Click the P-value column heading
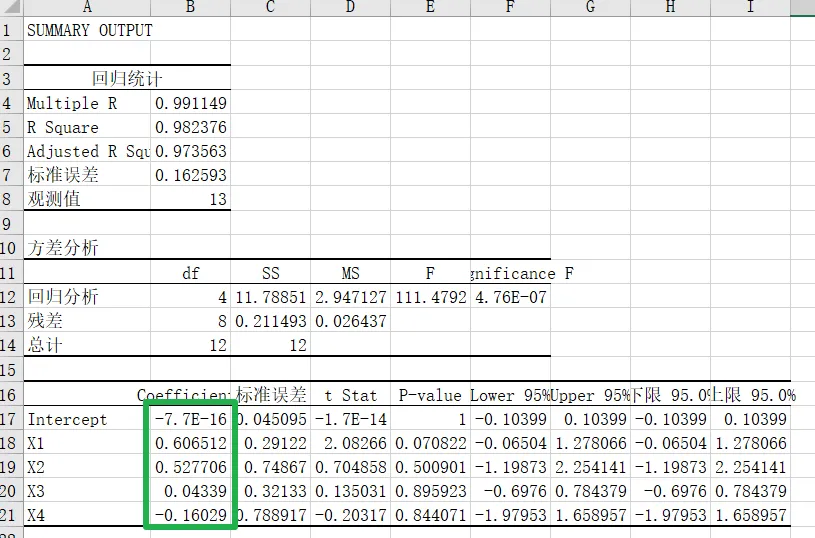Screen dimensions: 815x538 coord(430,394)
